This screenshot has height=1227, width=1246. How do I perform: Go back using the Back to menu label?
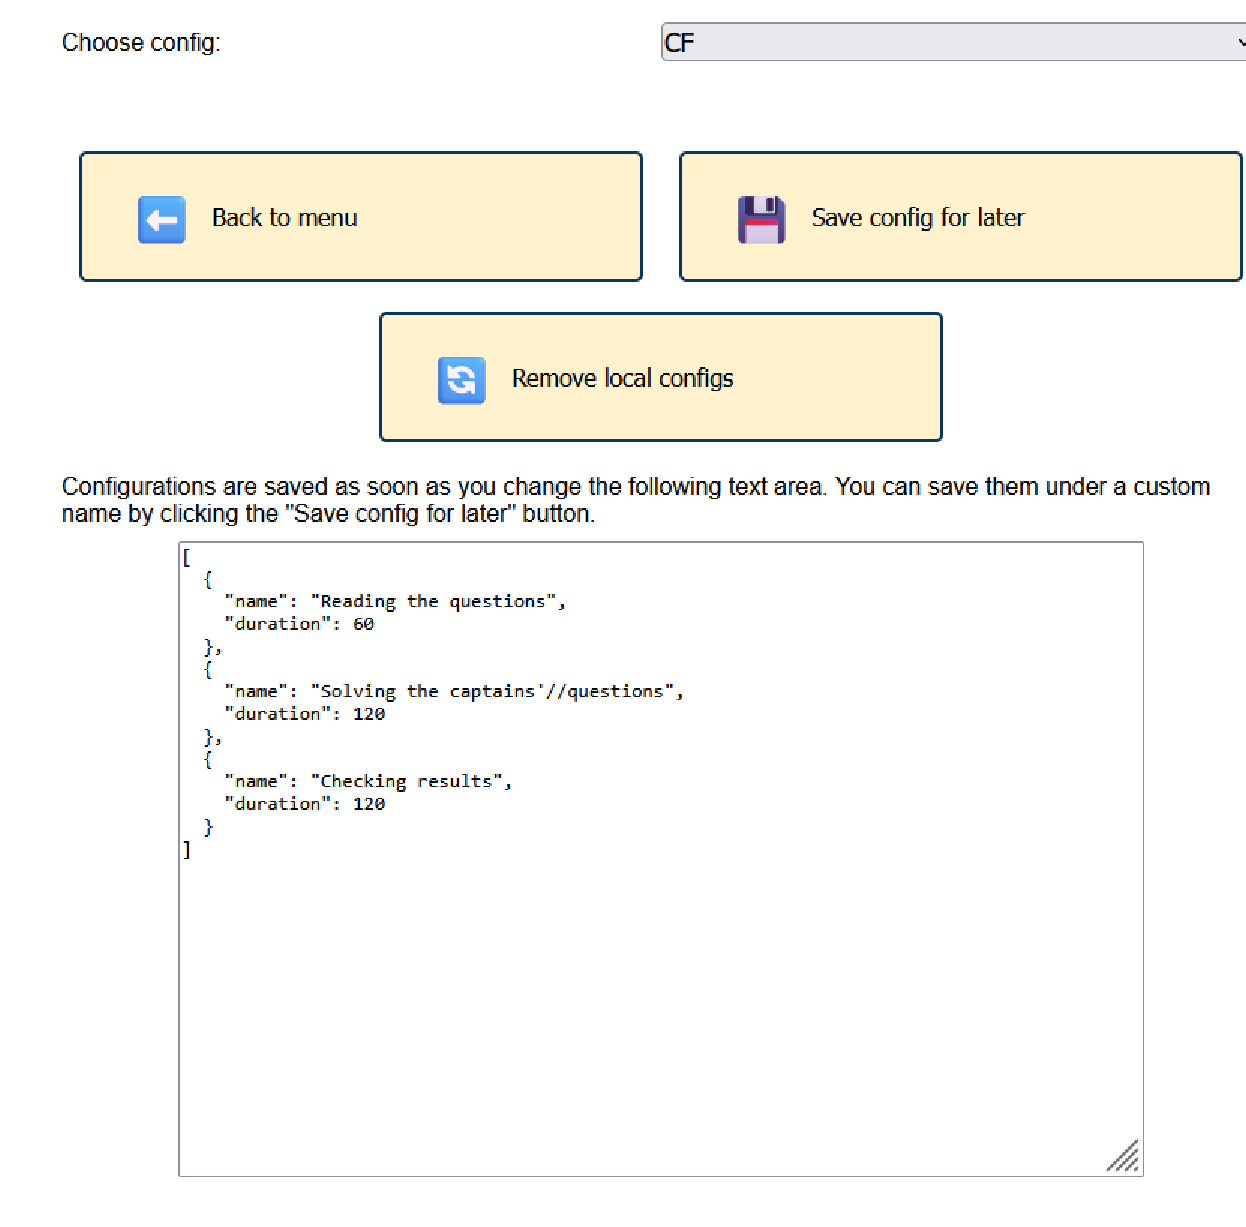[x=284, y=218]
